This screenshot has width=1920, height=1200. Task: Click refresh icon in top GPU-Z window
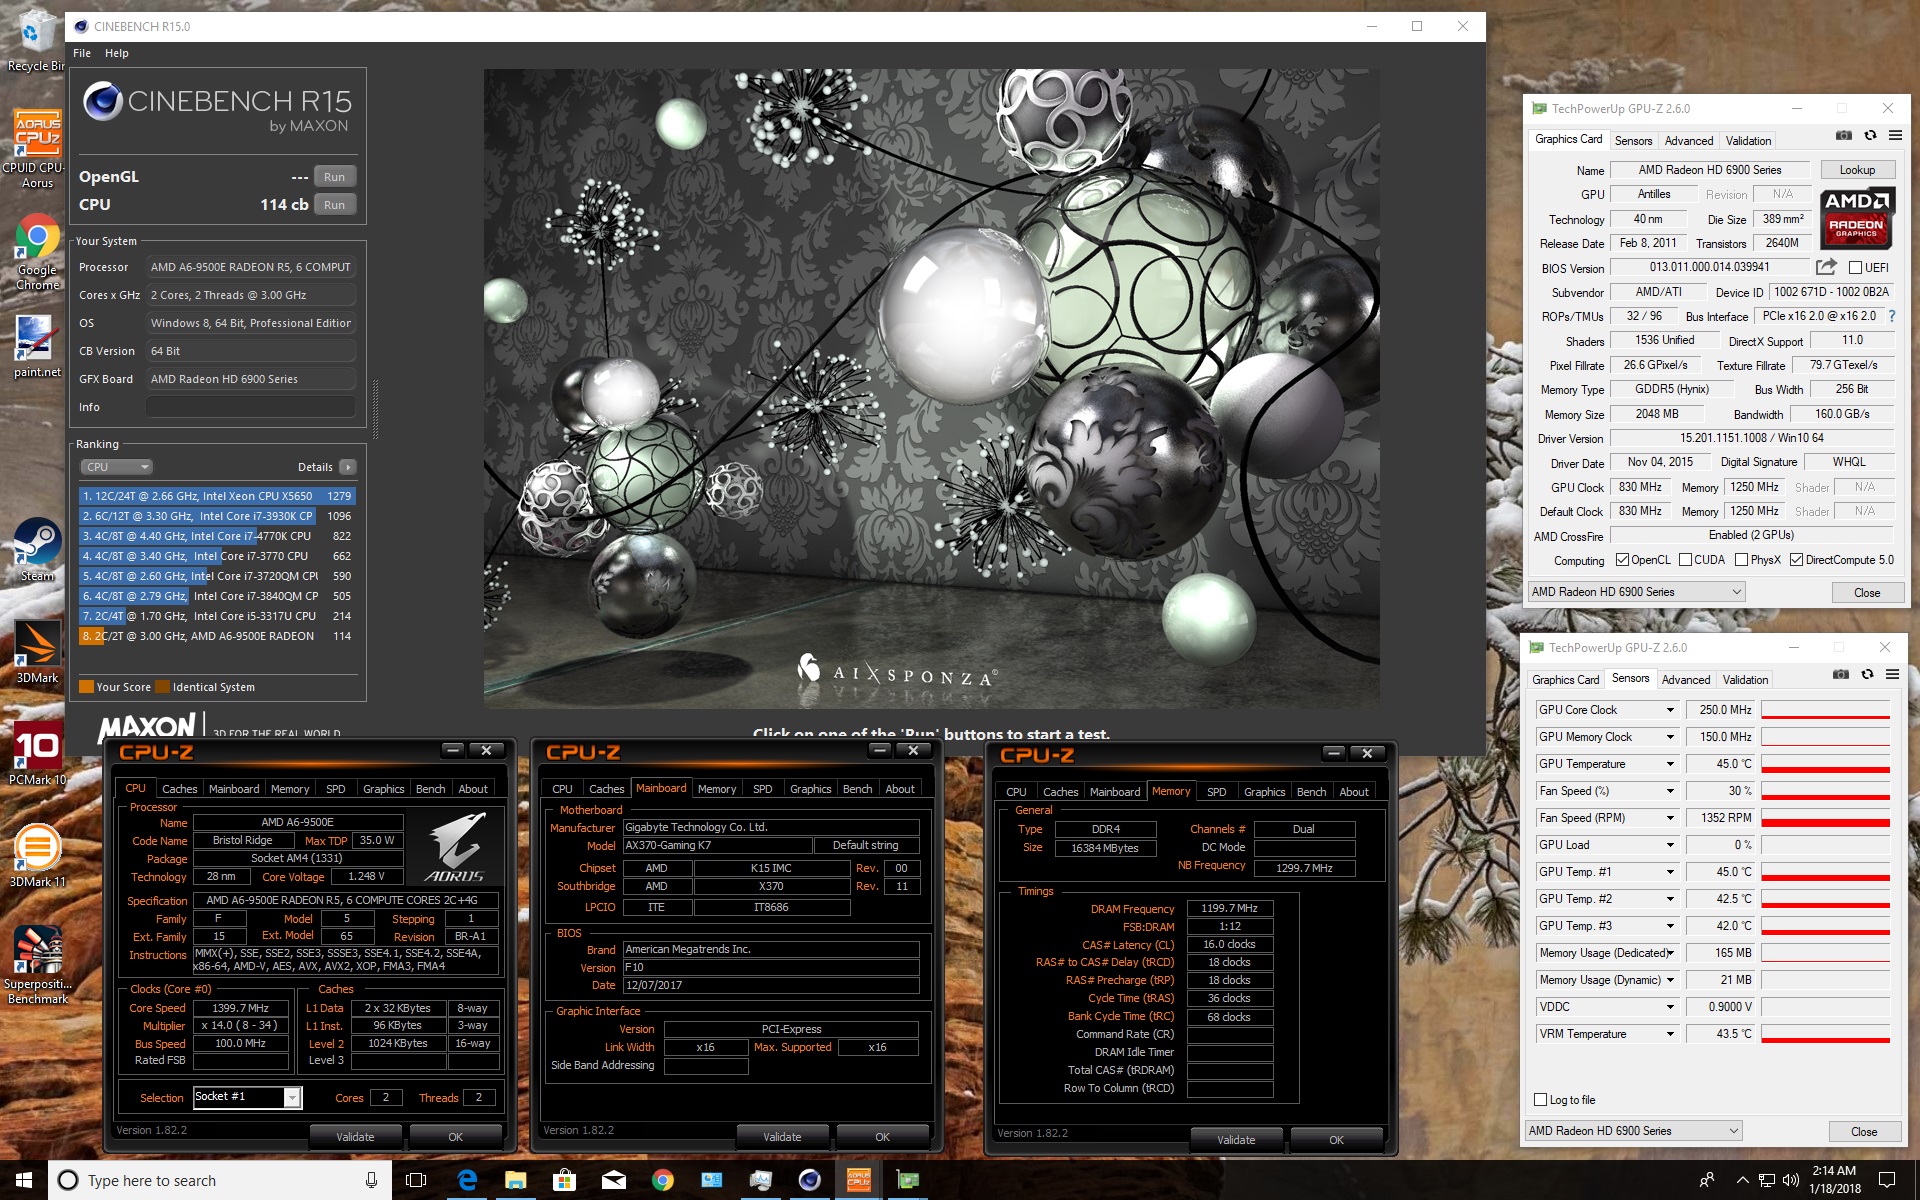(1869, 136)
